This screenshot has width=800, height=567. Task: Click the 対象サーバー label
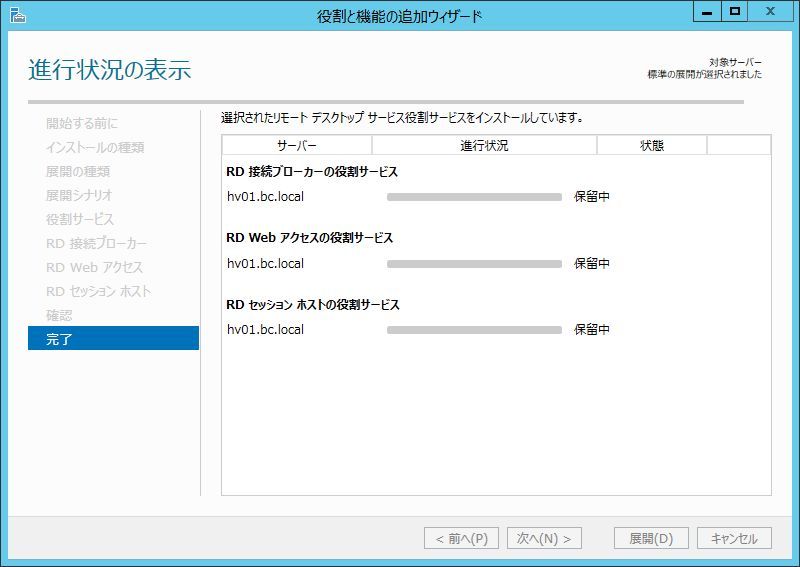coord(735,62)
